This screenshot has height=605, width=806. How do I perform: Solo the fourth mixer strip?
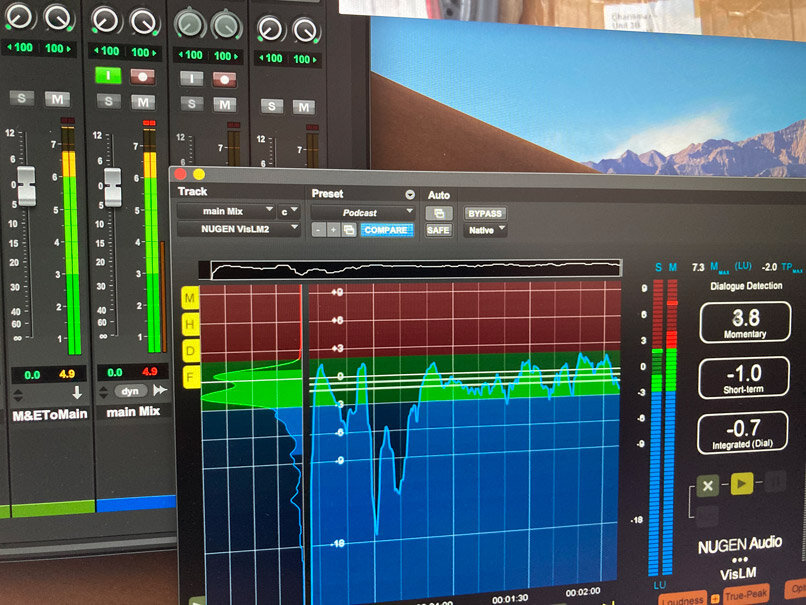pos(271,106)
